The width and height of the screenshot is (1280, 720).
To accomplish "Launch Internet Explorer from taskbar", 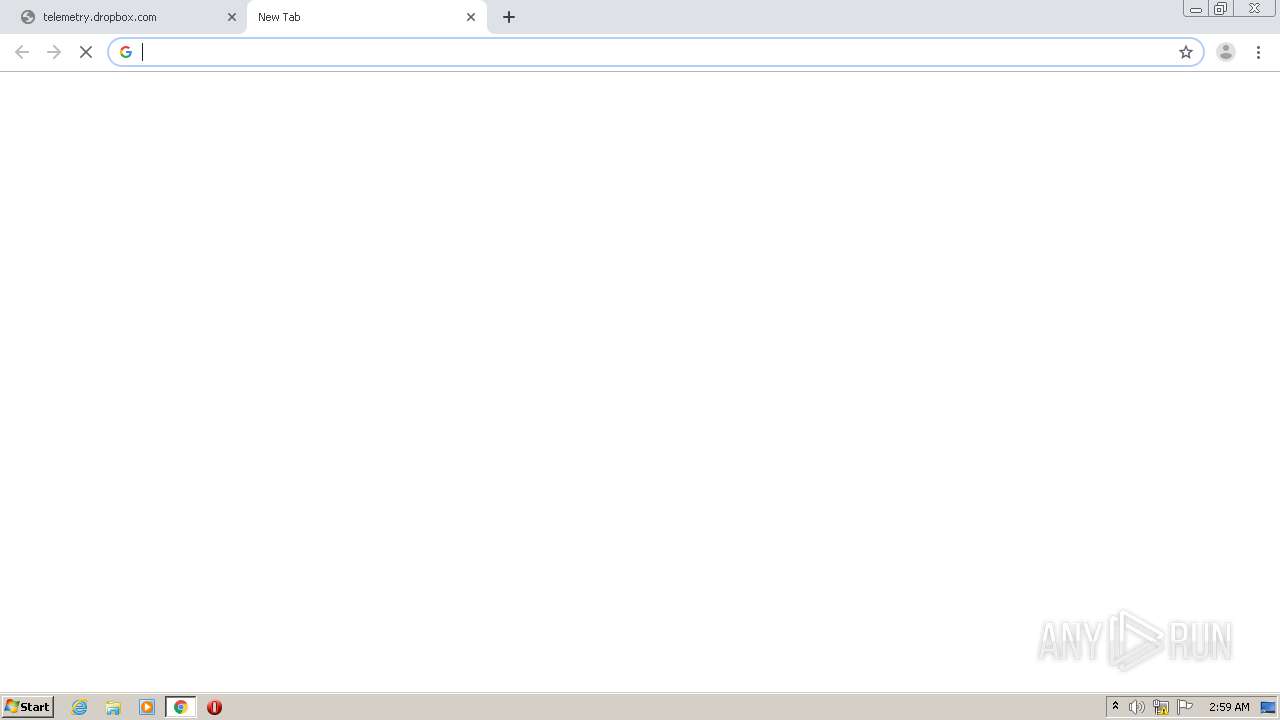I will click(80, 707).
